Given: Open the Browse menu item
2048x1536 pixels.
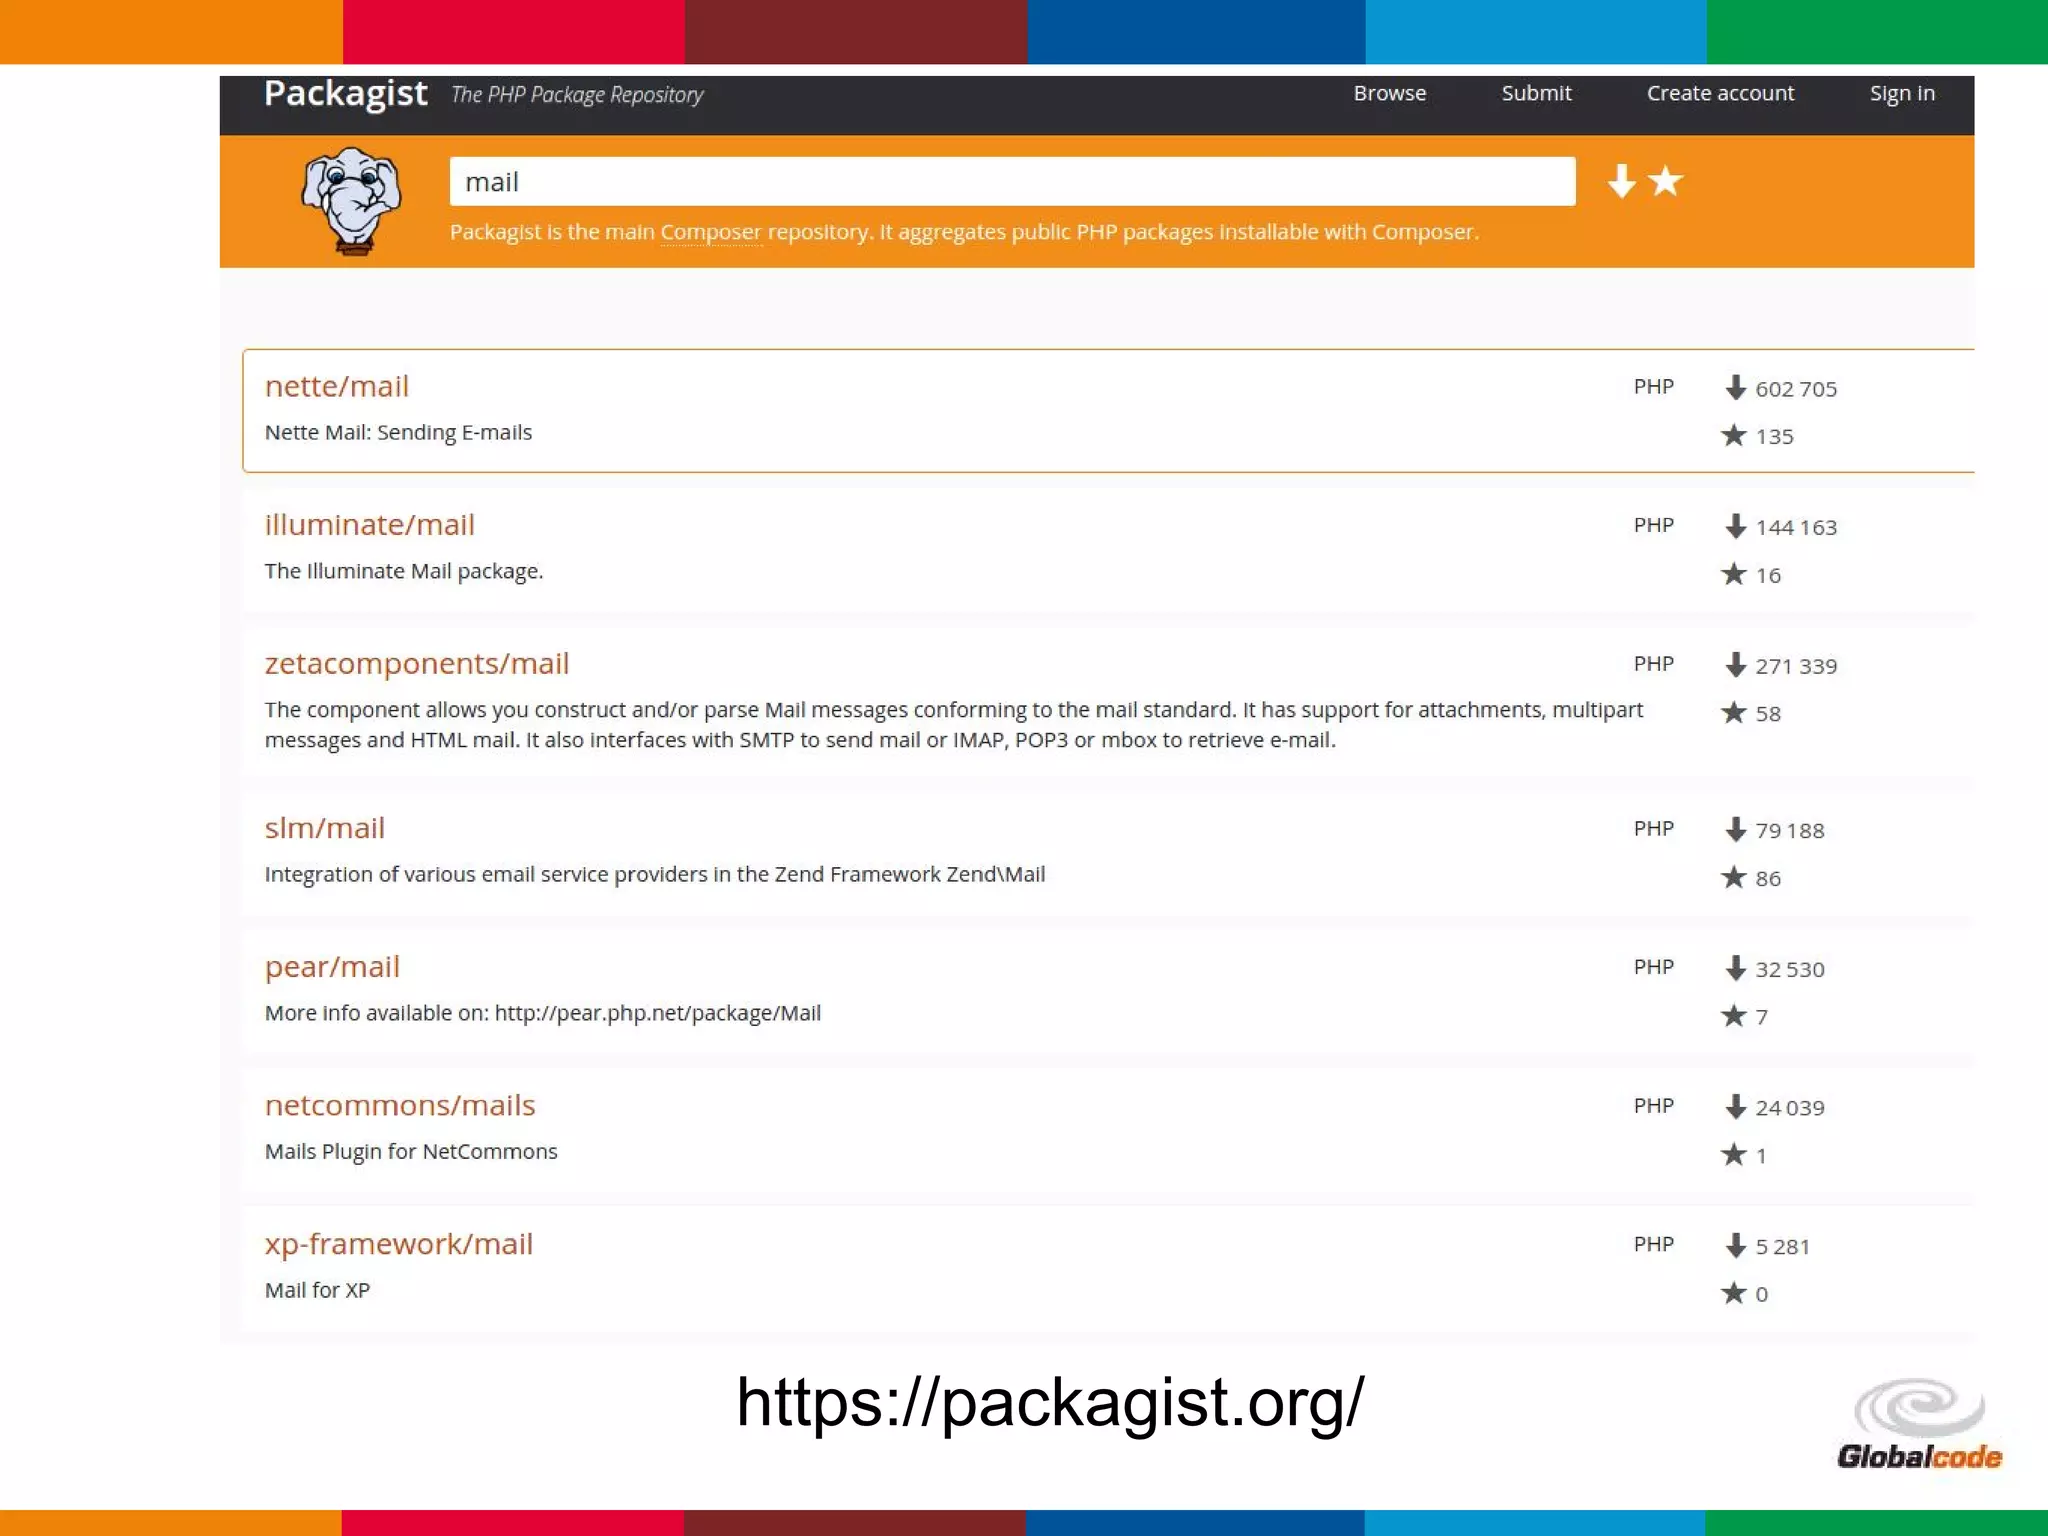Looking at the screenshot, I should click(x=1389, y=93).
